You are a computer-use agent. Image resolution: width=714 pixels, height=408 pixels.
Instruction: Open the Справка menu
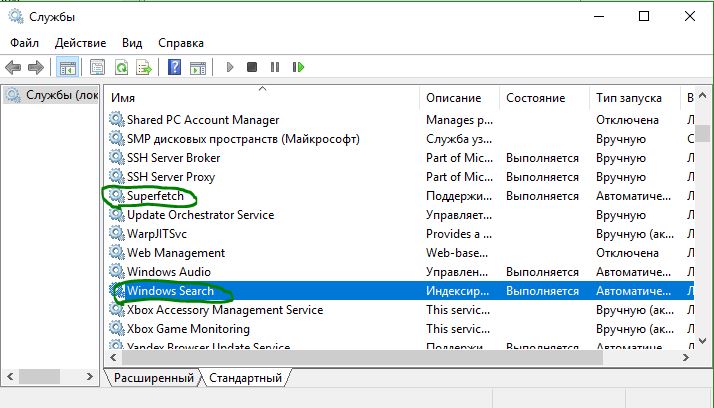[x=180, y=43]
